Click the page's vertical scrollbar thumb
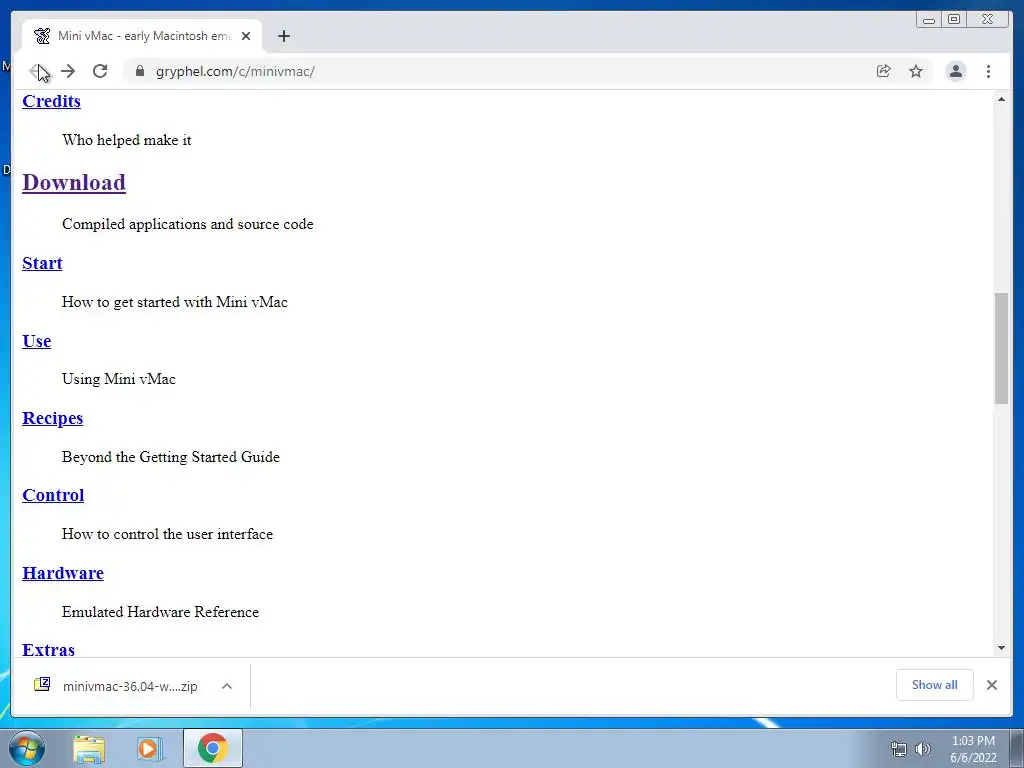The width and height of the screenshot is (1024, 768). click(x=1001, y=349)
